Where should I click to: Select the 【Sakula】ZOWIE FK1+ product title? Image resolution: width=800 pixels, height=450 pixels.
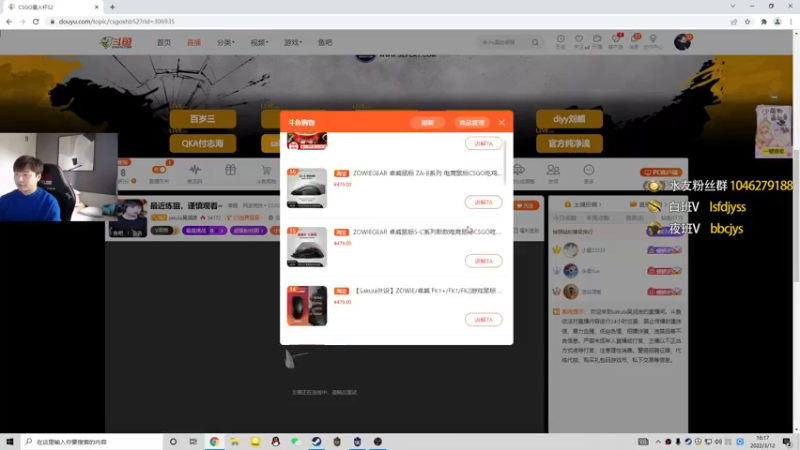coord(427,290)
